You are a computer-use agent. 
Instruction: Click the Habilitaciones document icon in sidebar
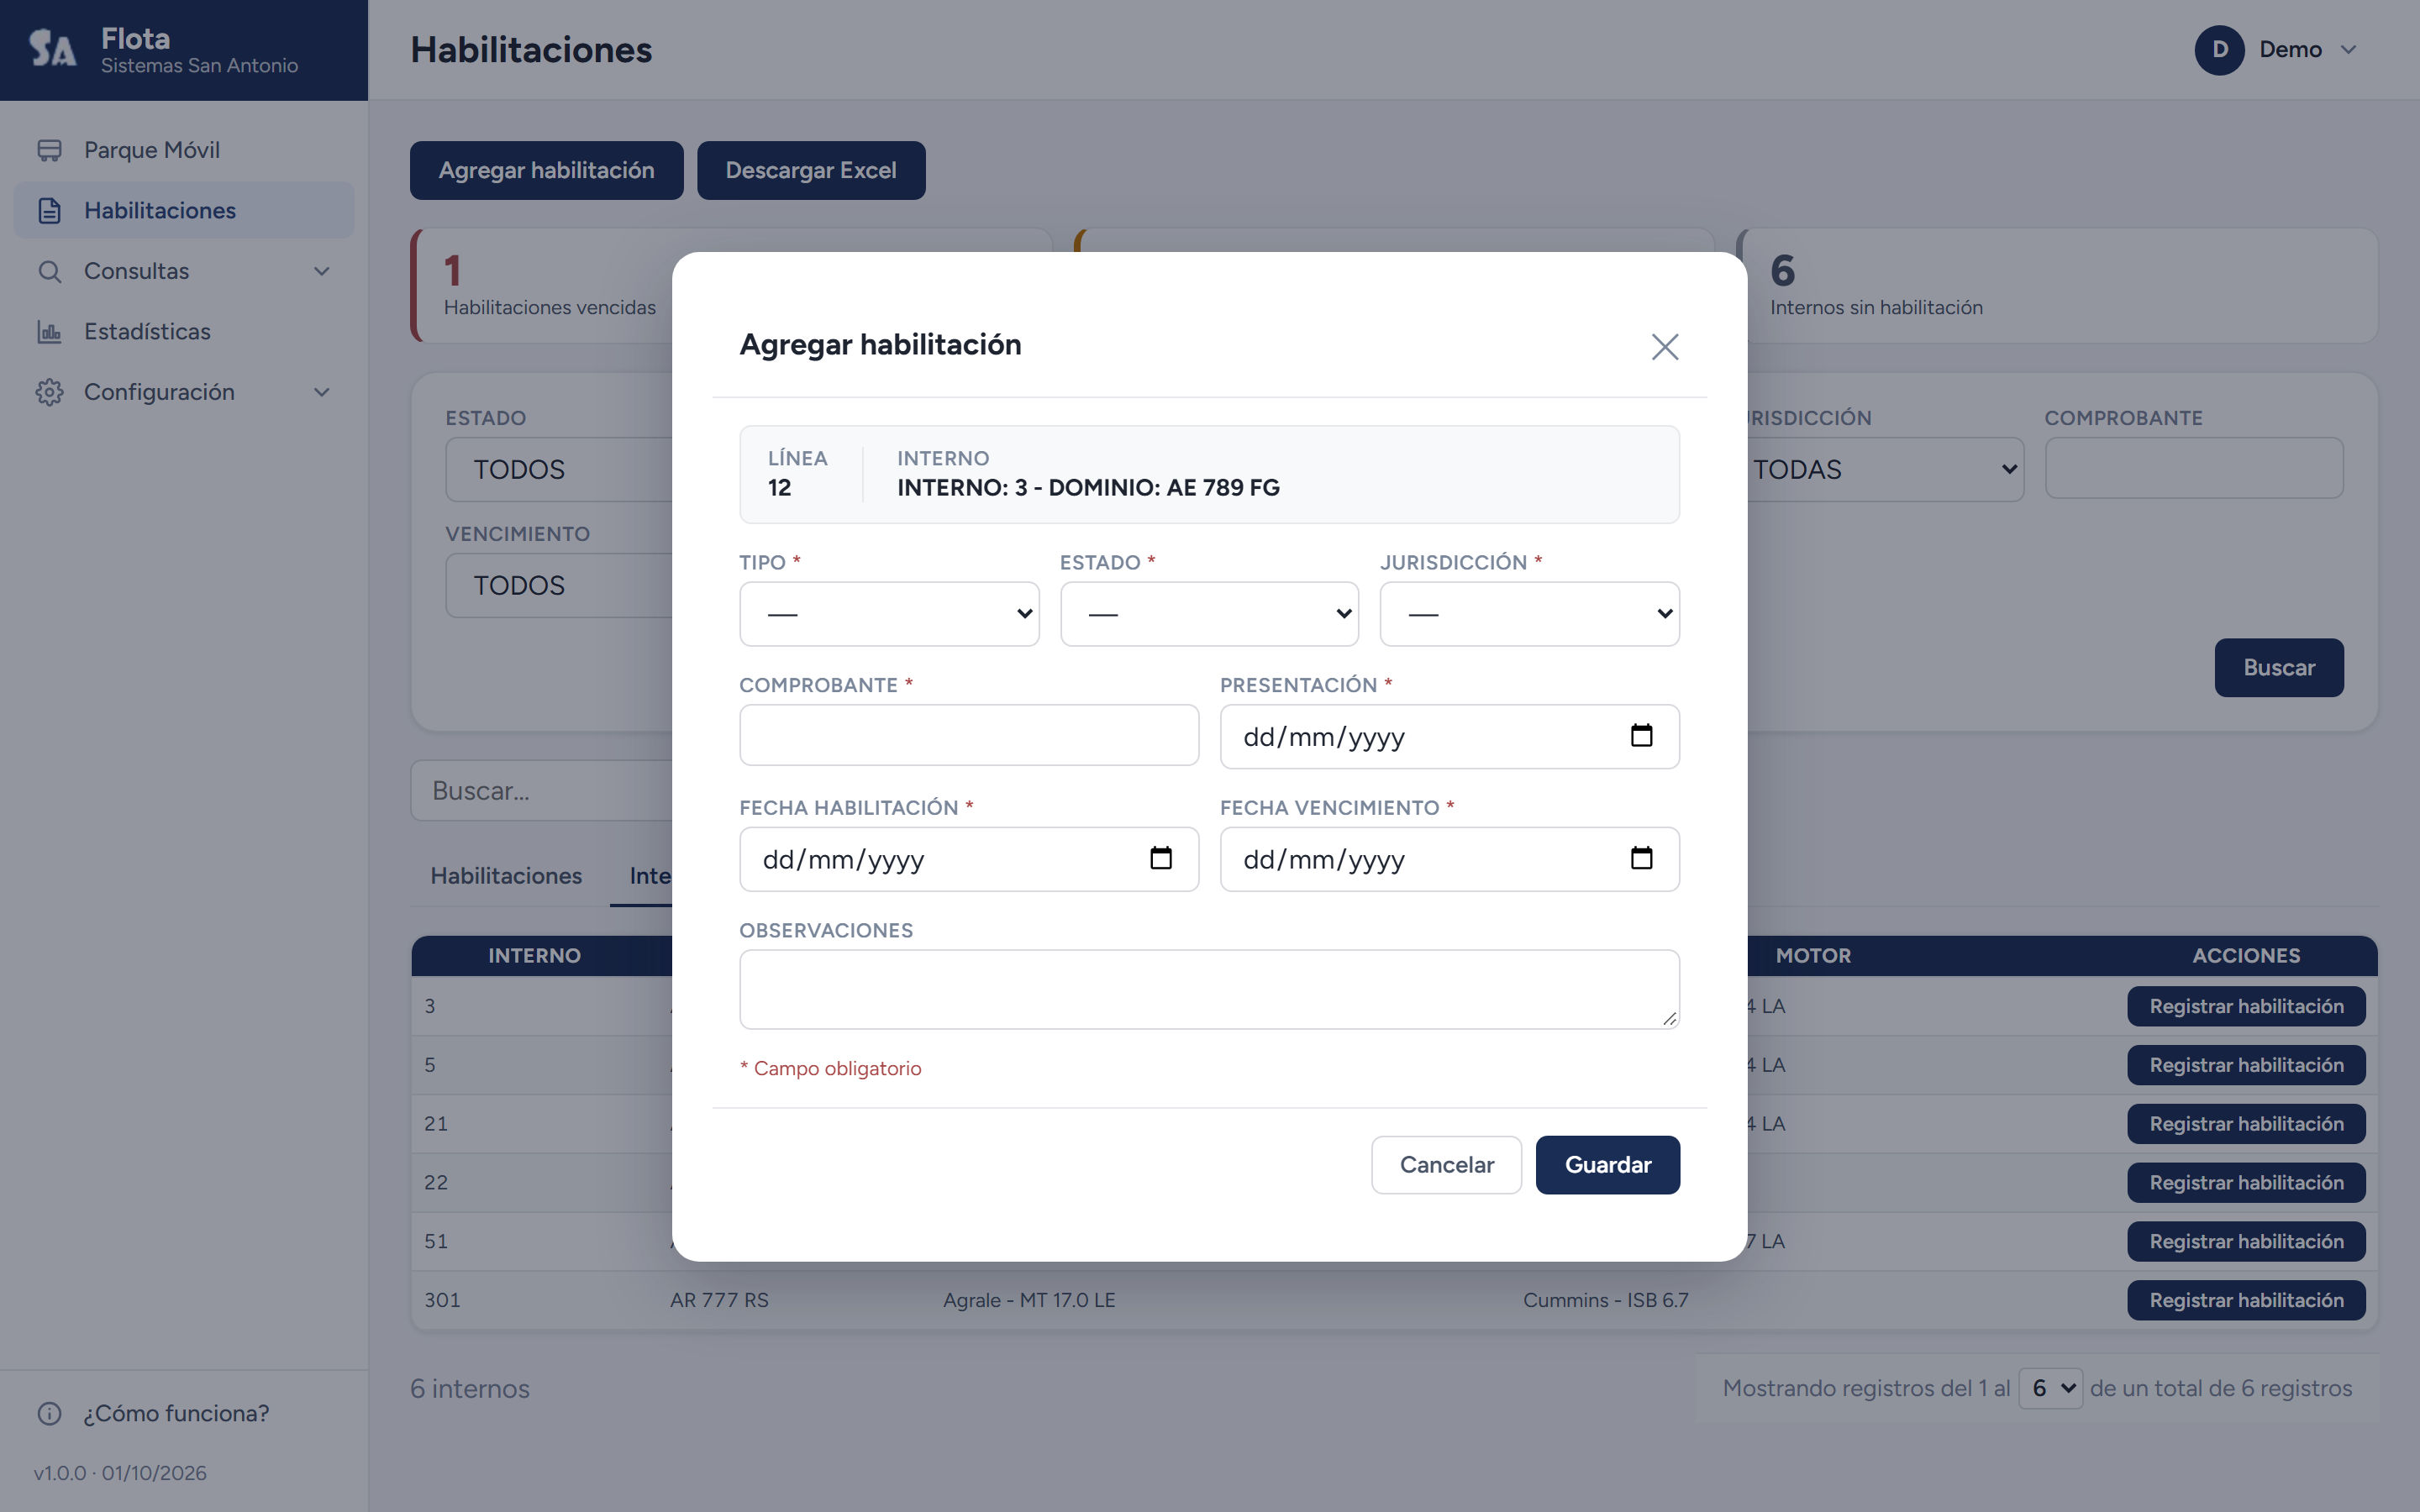(x=49, y=210)
